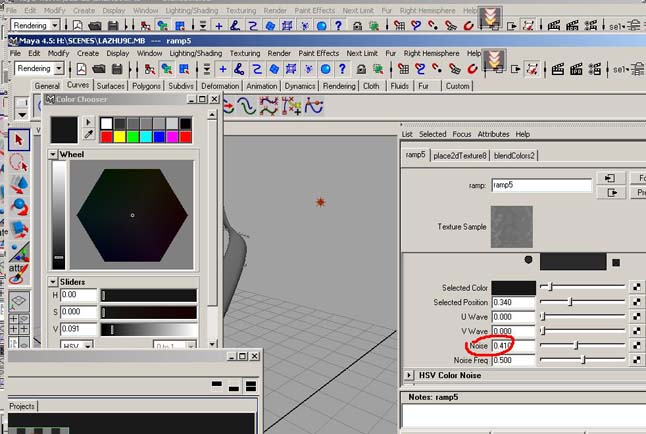Toggle snap to points
This screenshot has width=646, height=434.
(437, 69)
